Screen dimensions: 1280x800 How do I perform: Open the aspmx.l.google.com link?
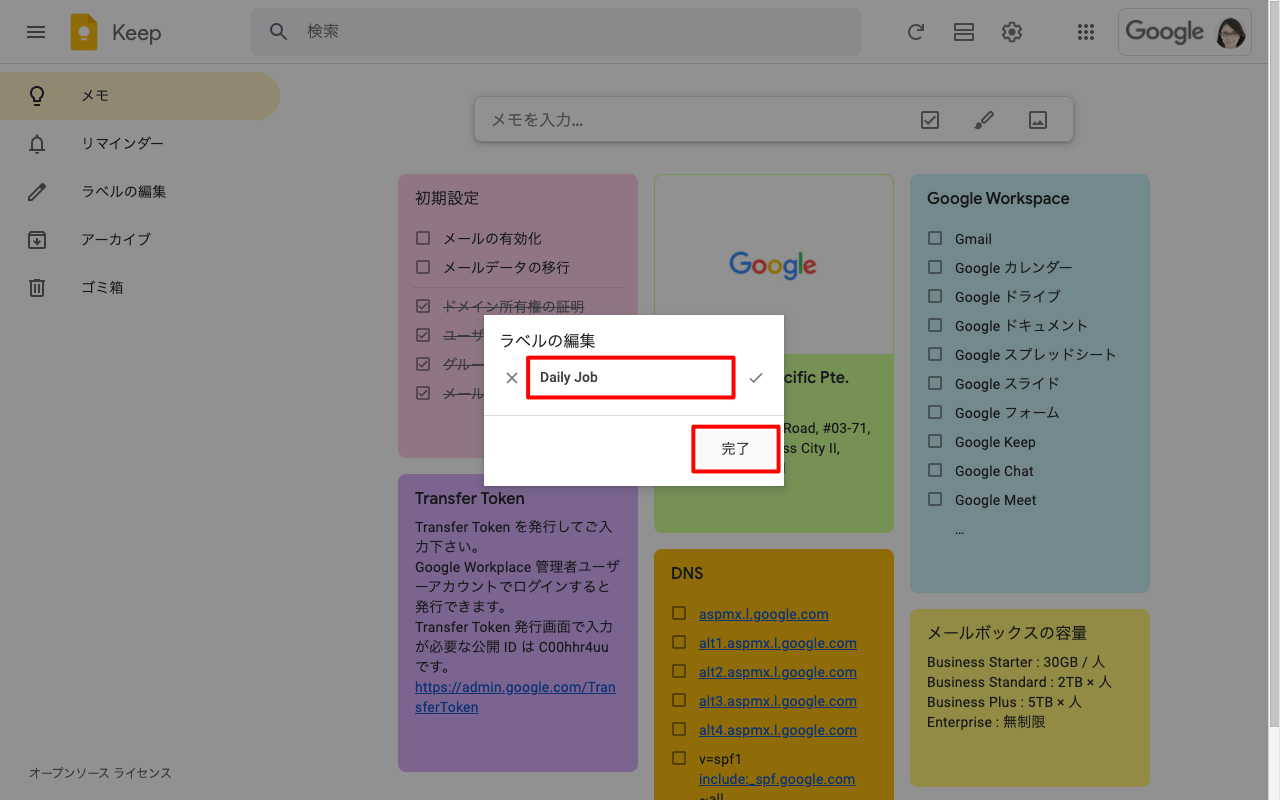pyautogui.click(x=763, y=614)
